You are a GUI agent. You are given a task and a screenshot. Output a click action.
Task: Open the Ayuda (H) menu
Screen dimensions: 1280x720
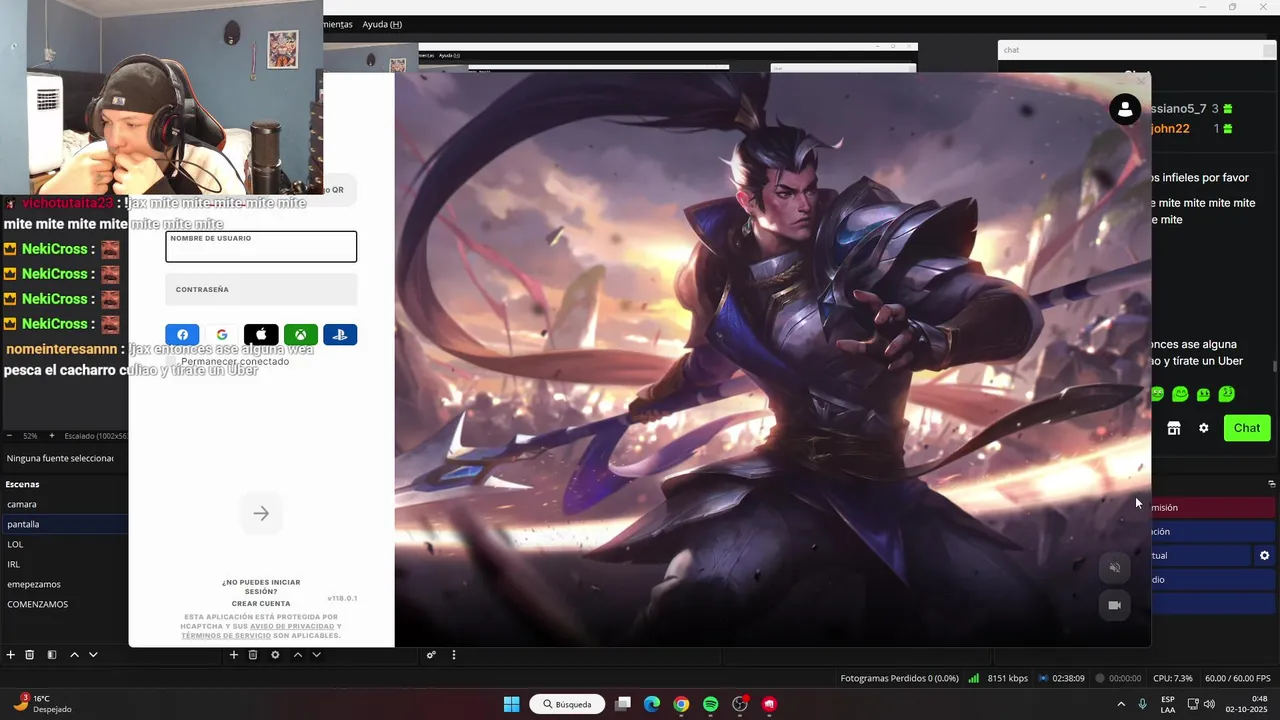coord(382,24)
